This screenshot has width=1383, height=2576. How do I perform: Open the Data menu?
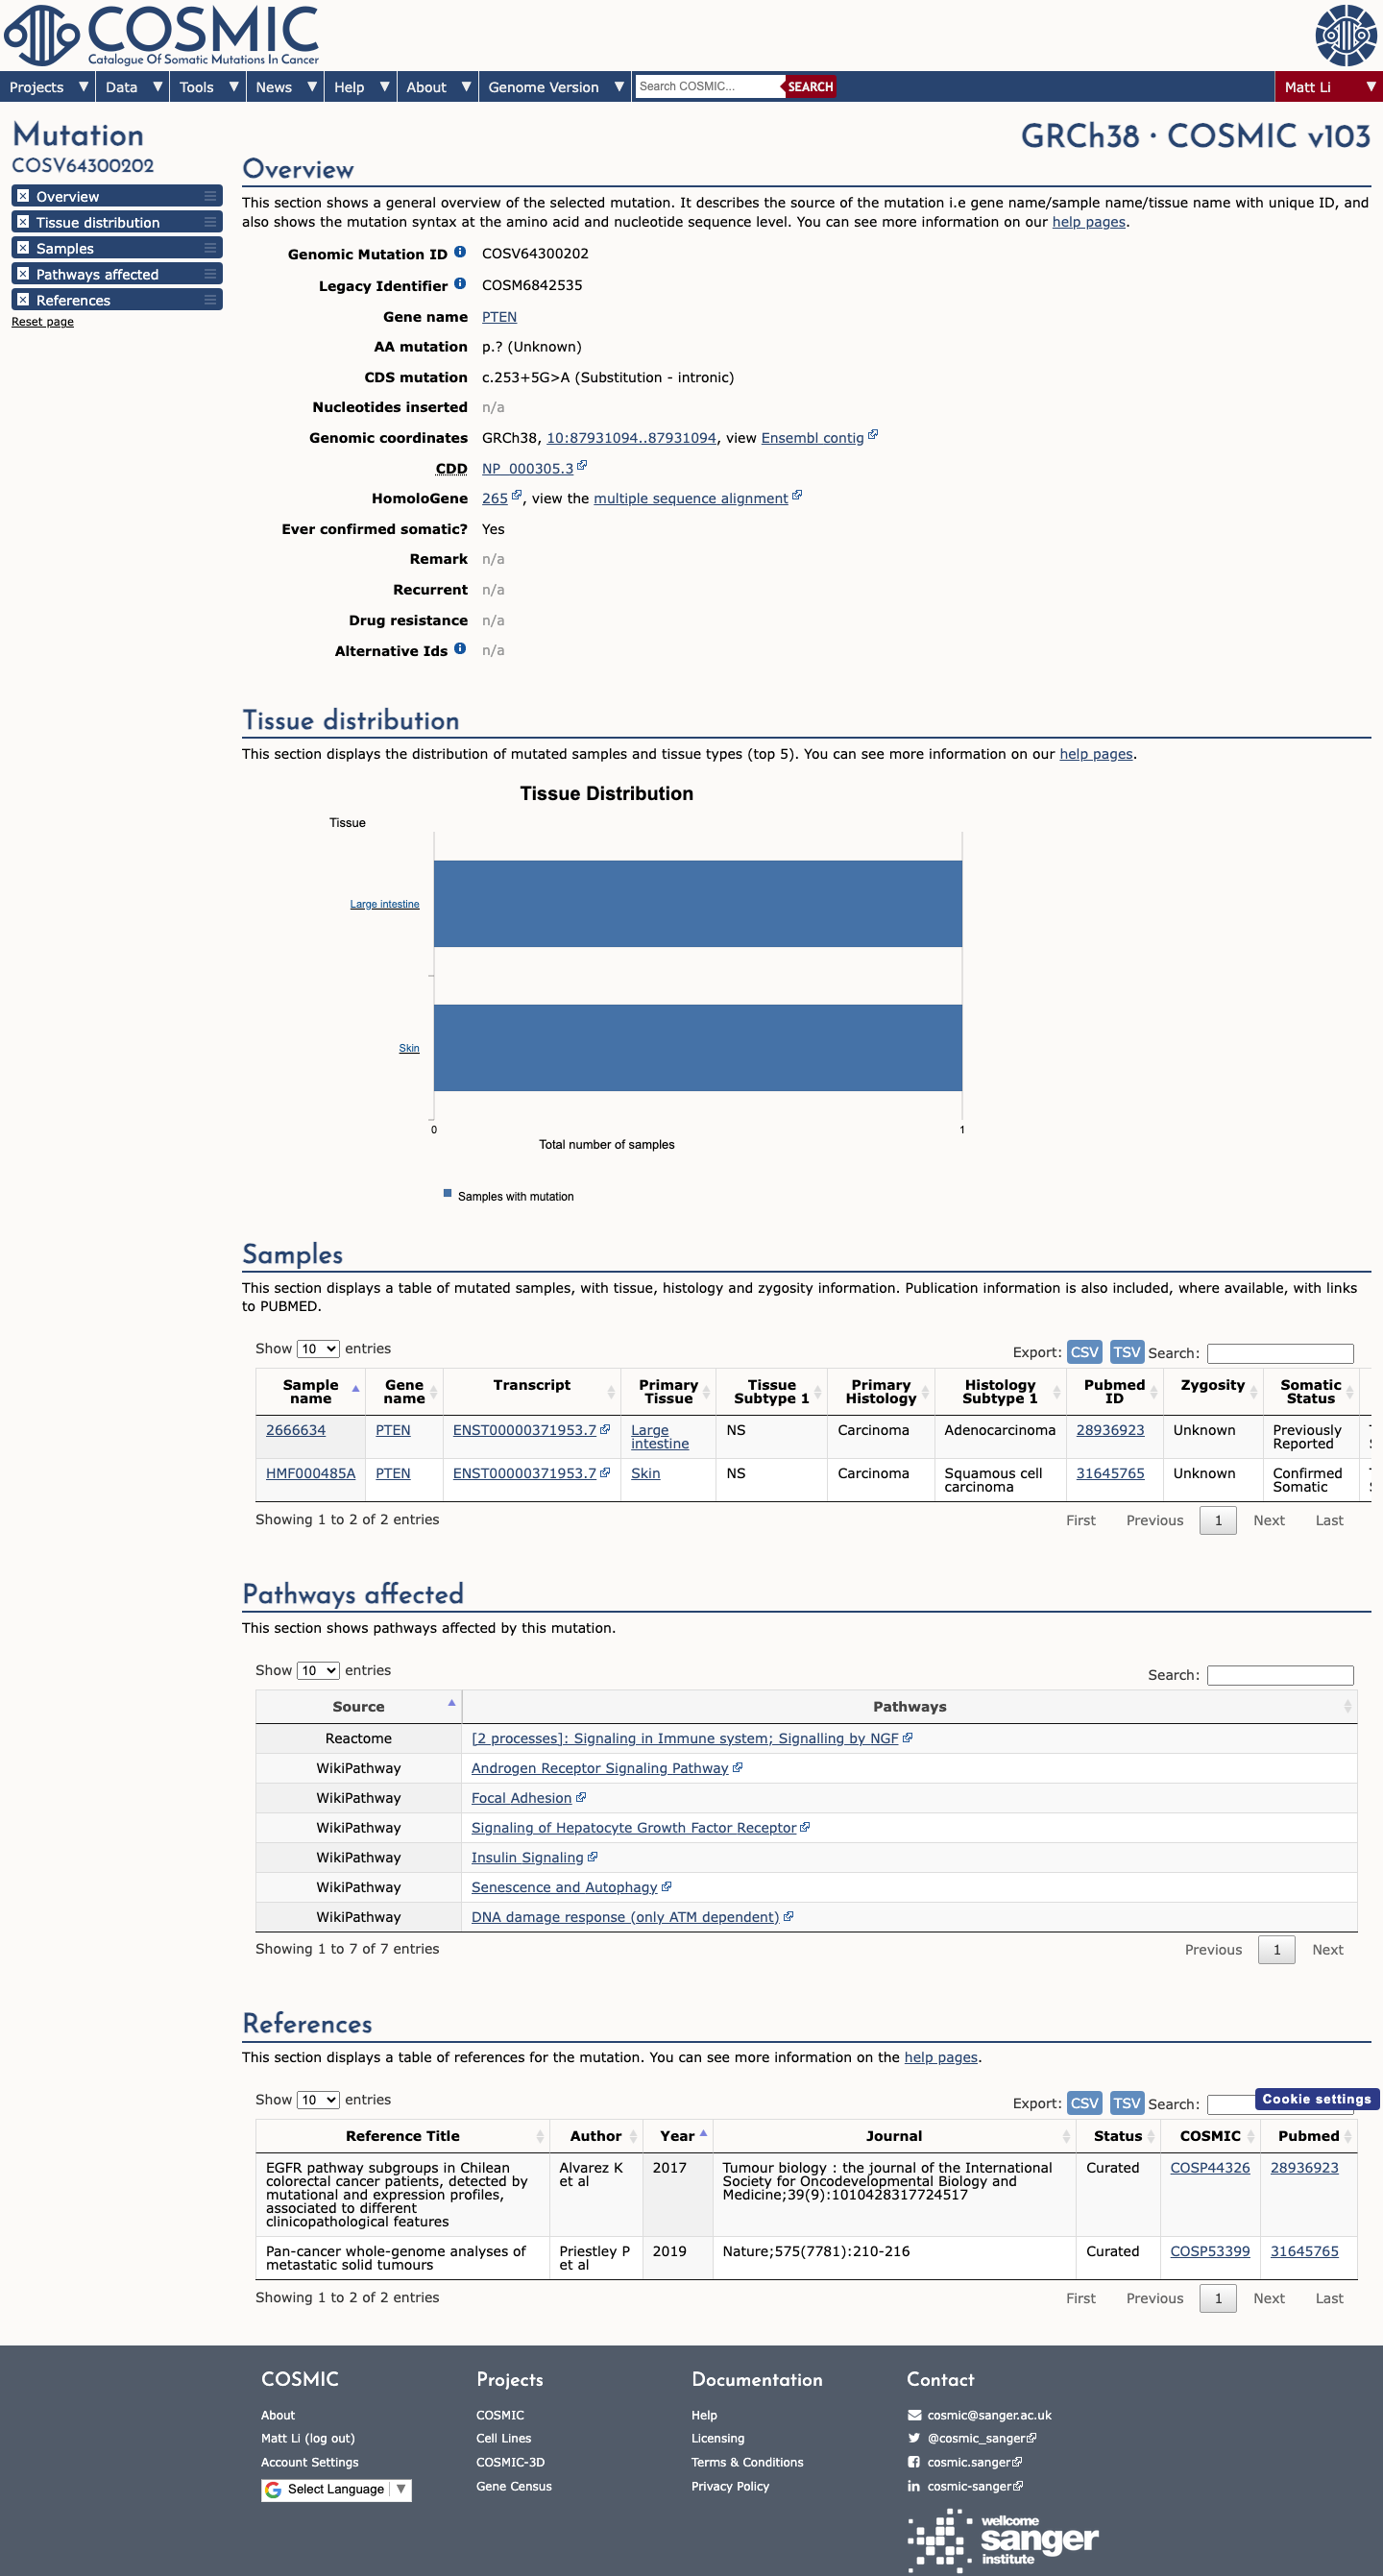133,87
